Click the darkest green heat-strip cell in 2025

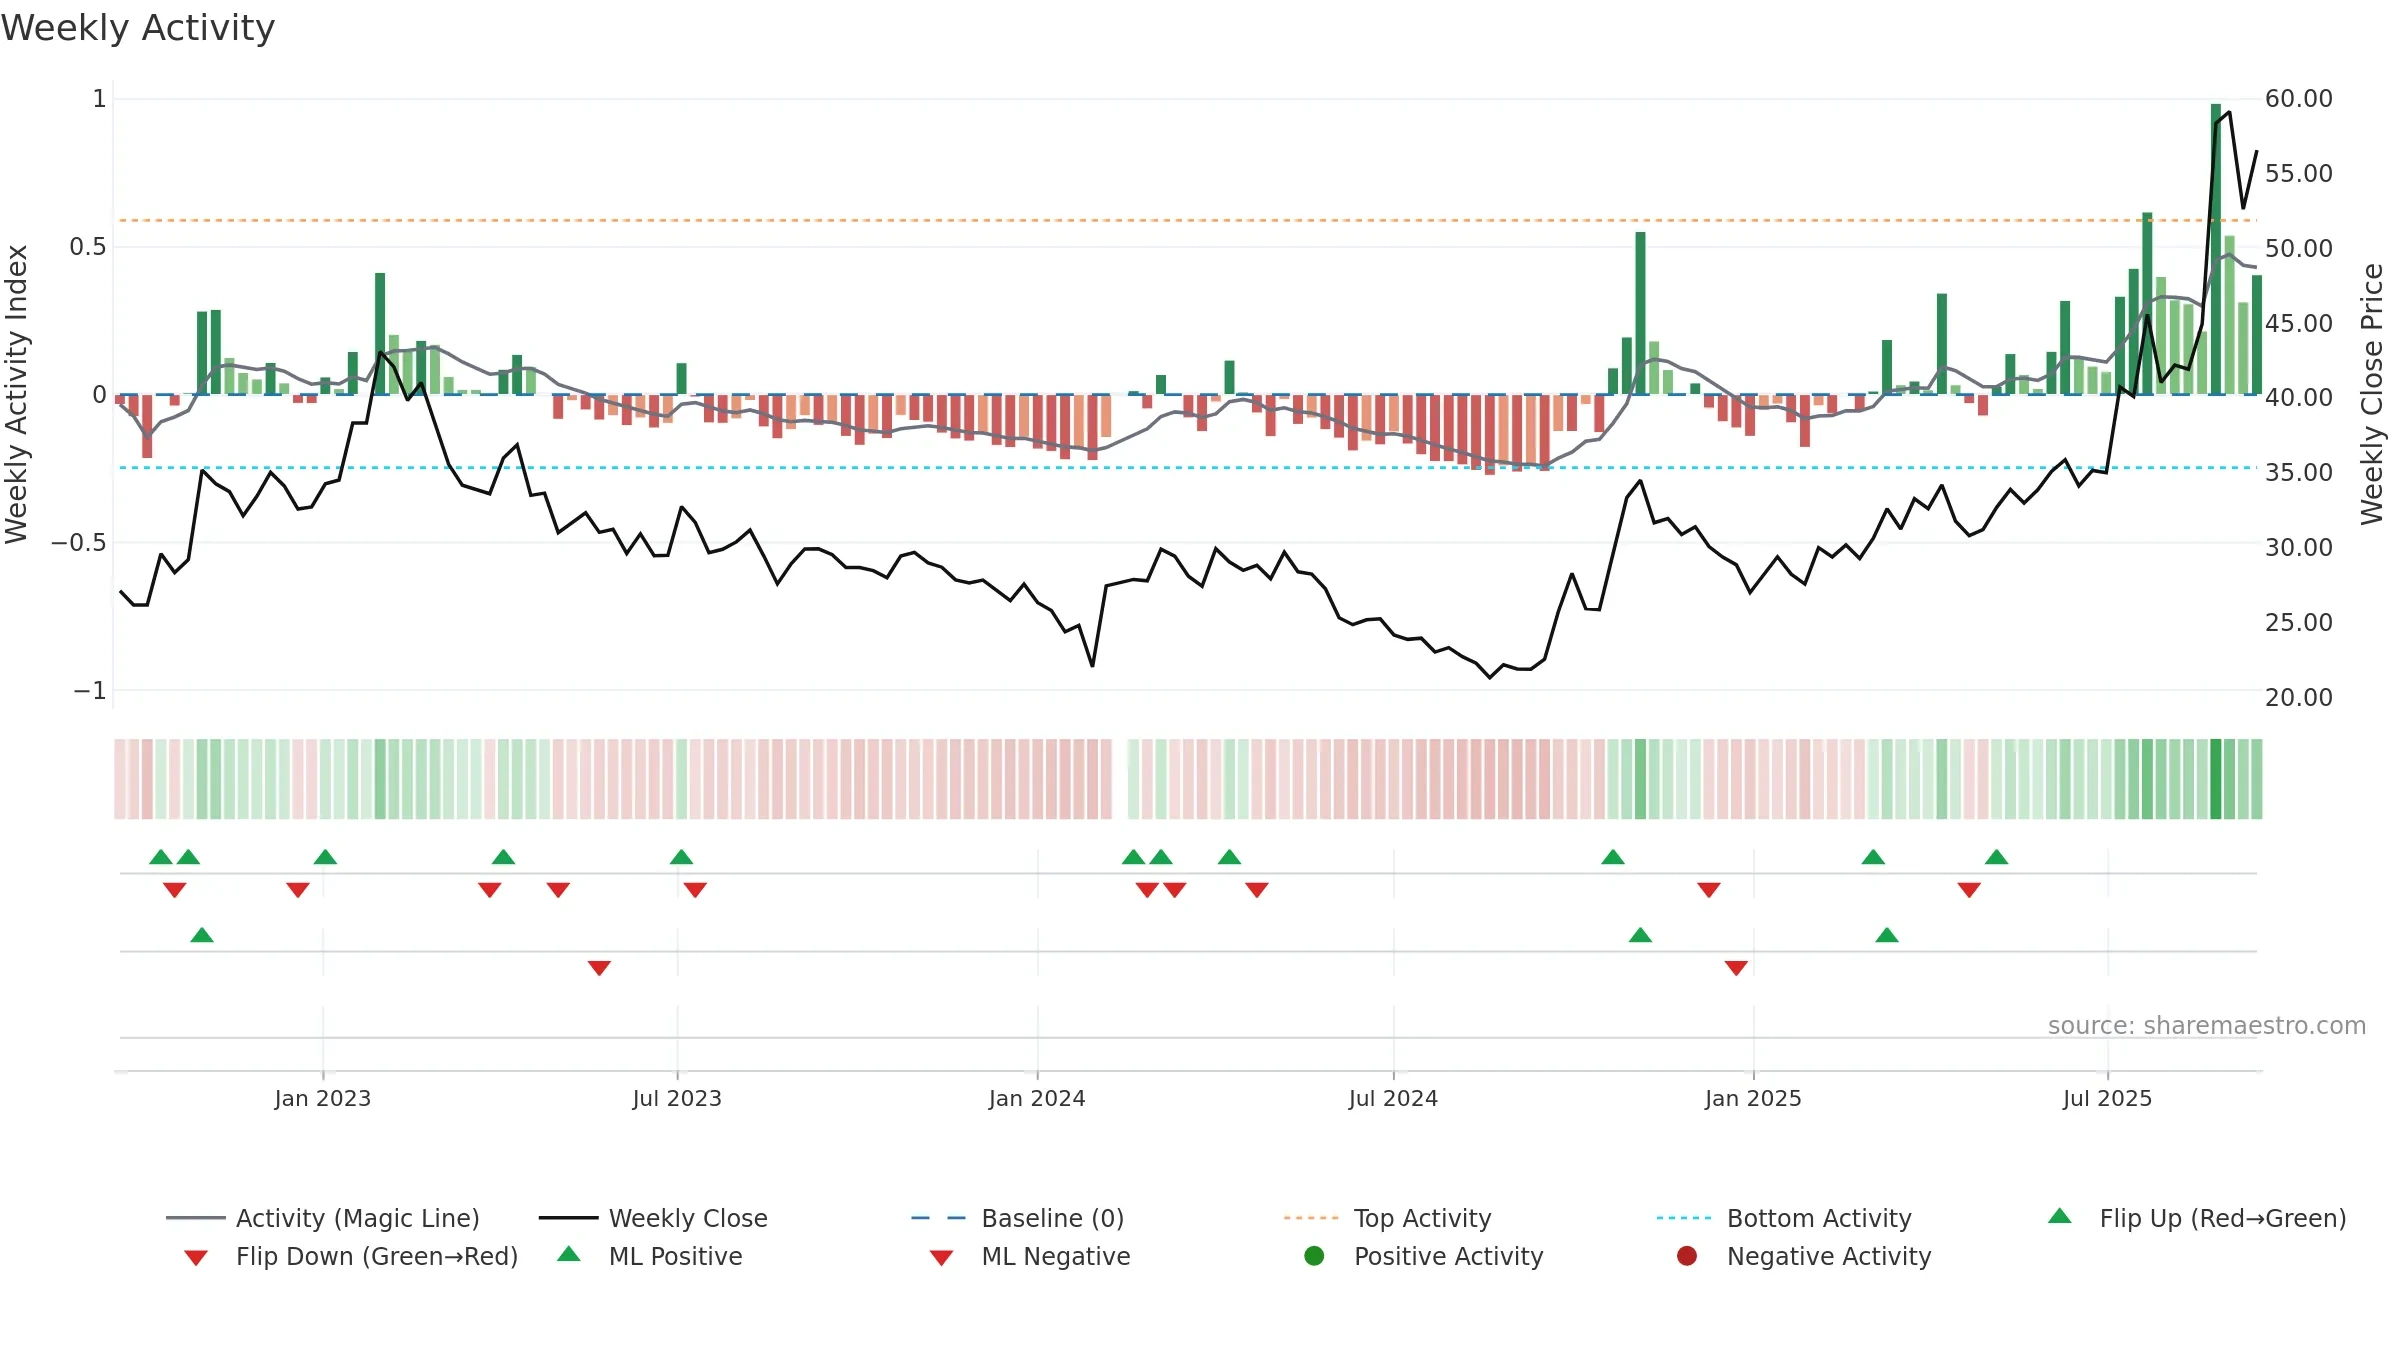click(x=2216, y=779)
